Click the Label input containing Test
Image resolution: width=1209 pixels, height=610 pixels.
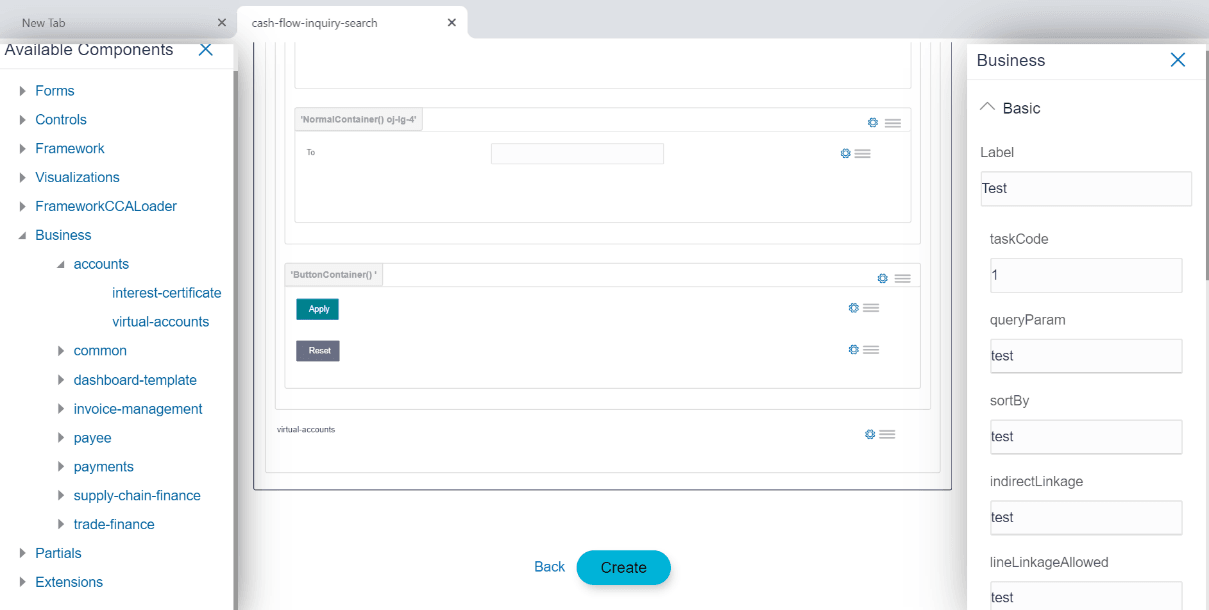pyautogui.click(x=1086, y=188)
